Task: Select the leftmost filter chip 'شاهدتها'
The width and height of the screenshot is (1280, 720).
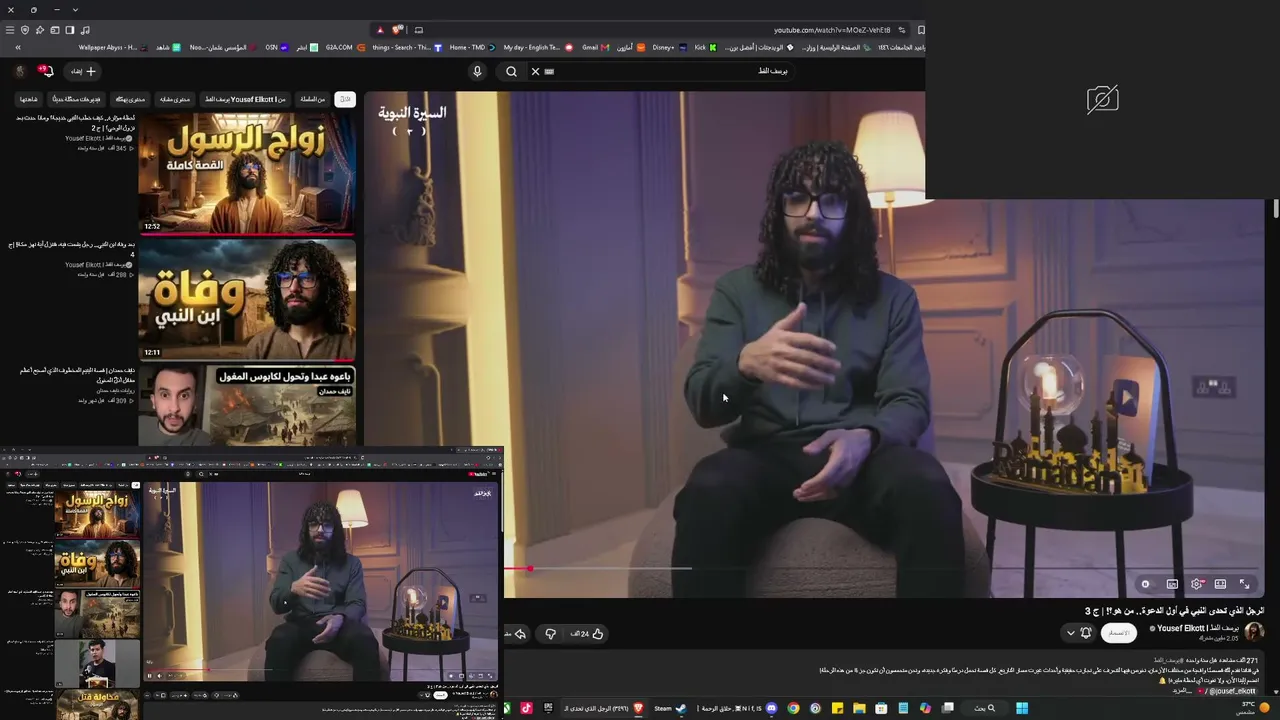Action: tap(29, 99)
